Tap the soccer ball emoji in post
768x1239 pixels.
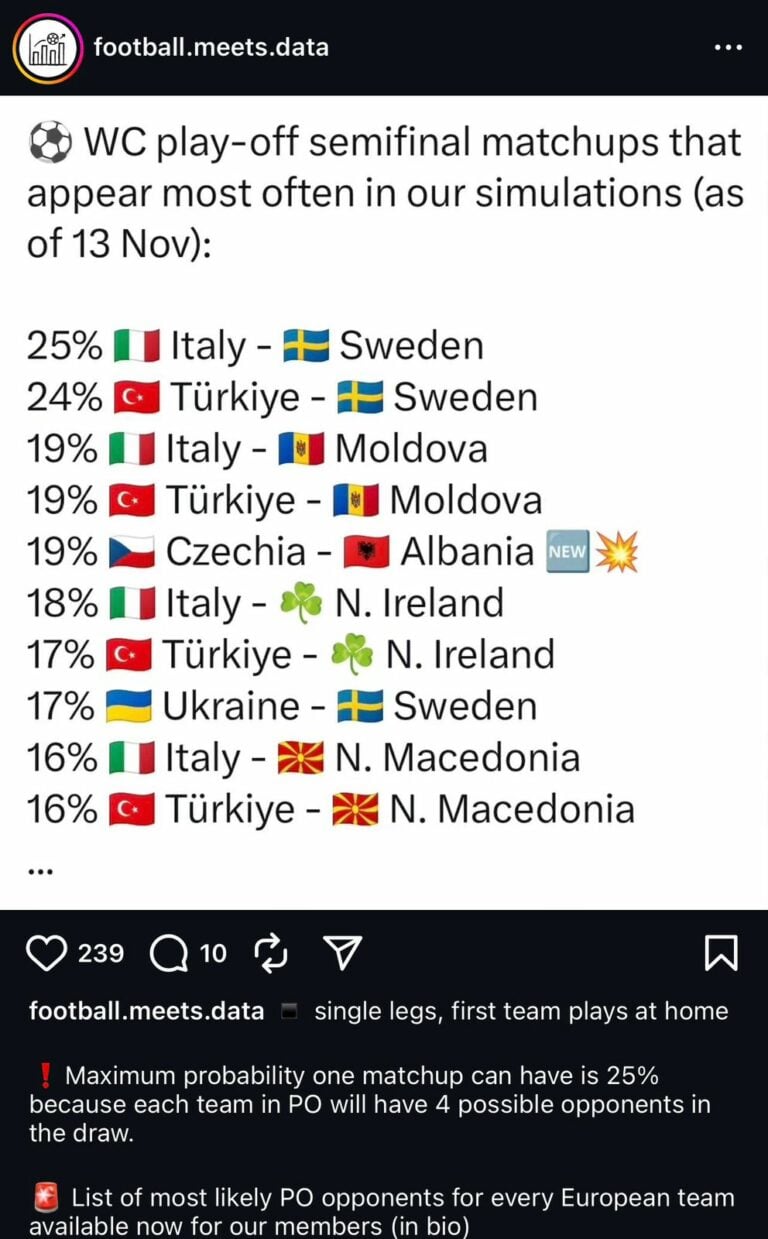click(x=51, y=145)
